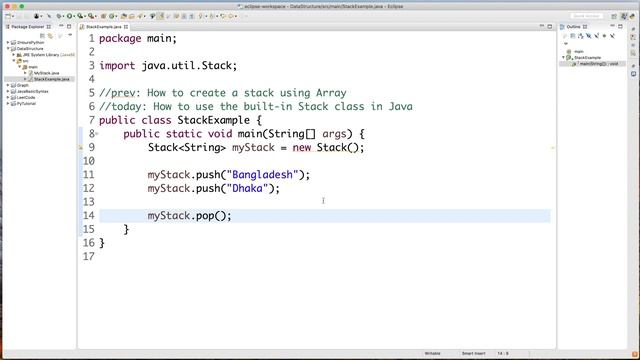Maximize the editor area
640x360 pixels.
pos(550,26)
